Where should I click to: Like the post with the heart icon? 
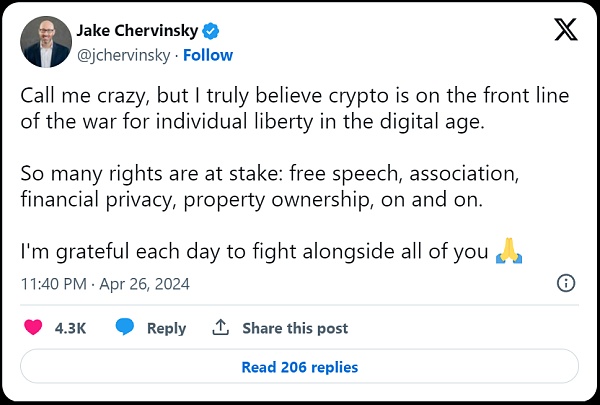tap(34, 327)
